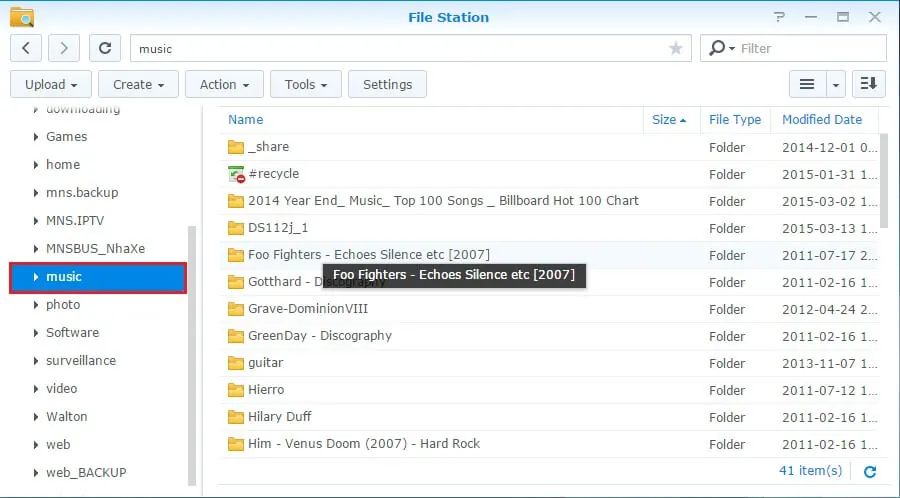Go back with the back arrow

tap(26, 48)
